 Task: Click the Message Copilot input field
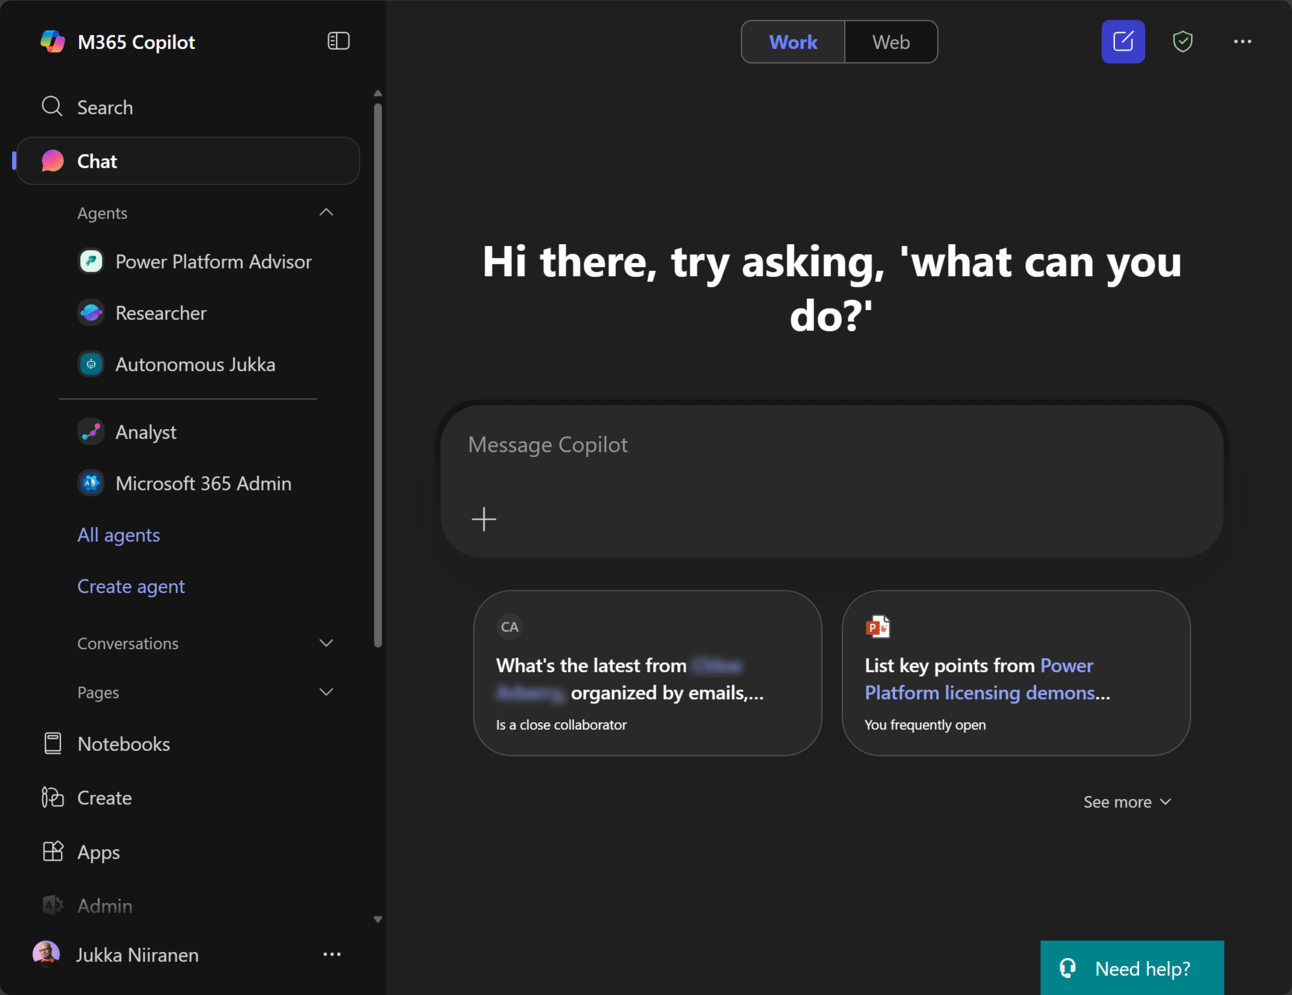[832, 481]
